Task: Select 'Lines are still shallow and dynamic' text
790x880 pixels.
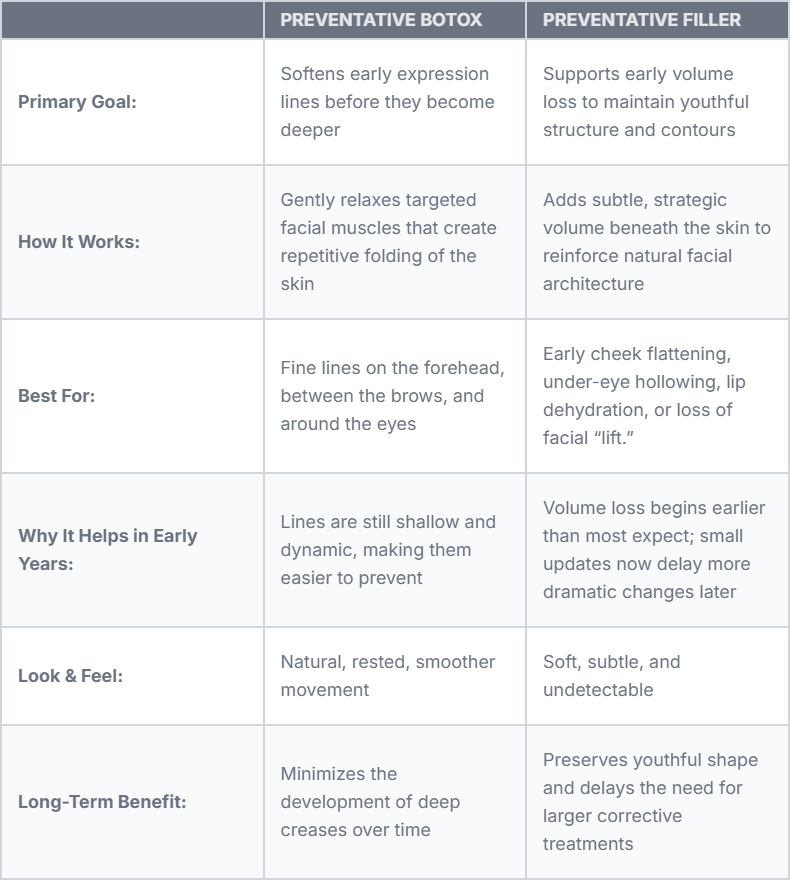Action: point(388,549)
